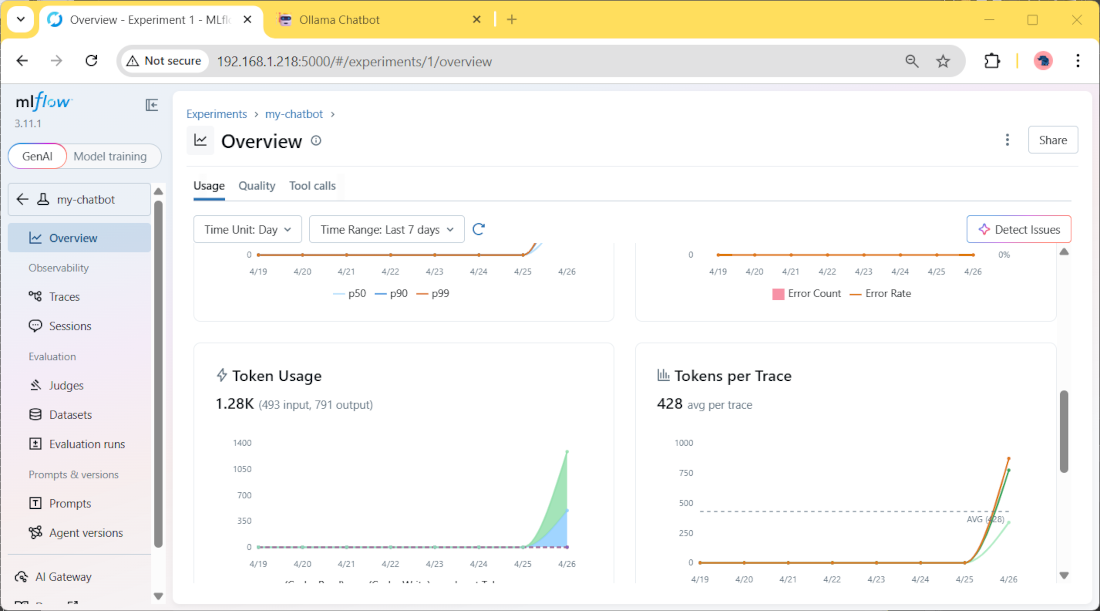Switch to Model training mode

[x=110, y=156]
